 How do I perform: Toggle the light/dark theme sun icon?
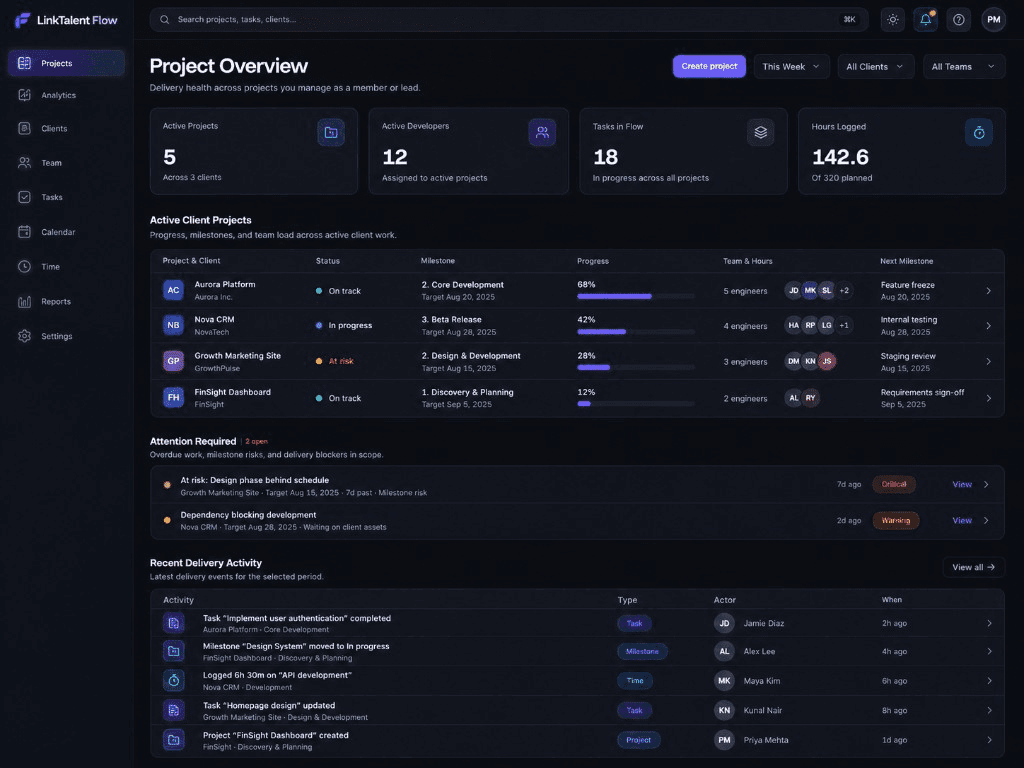coord(893,20)
